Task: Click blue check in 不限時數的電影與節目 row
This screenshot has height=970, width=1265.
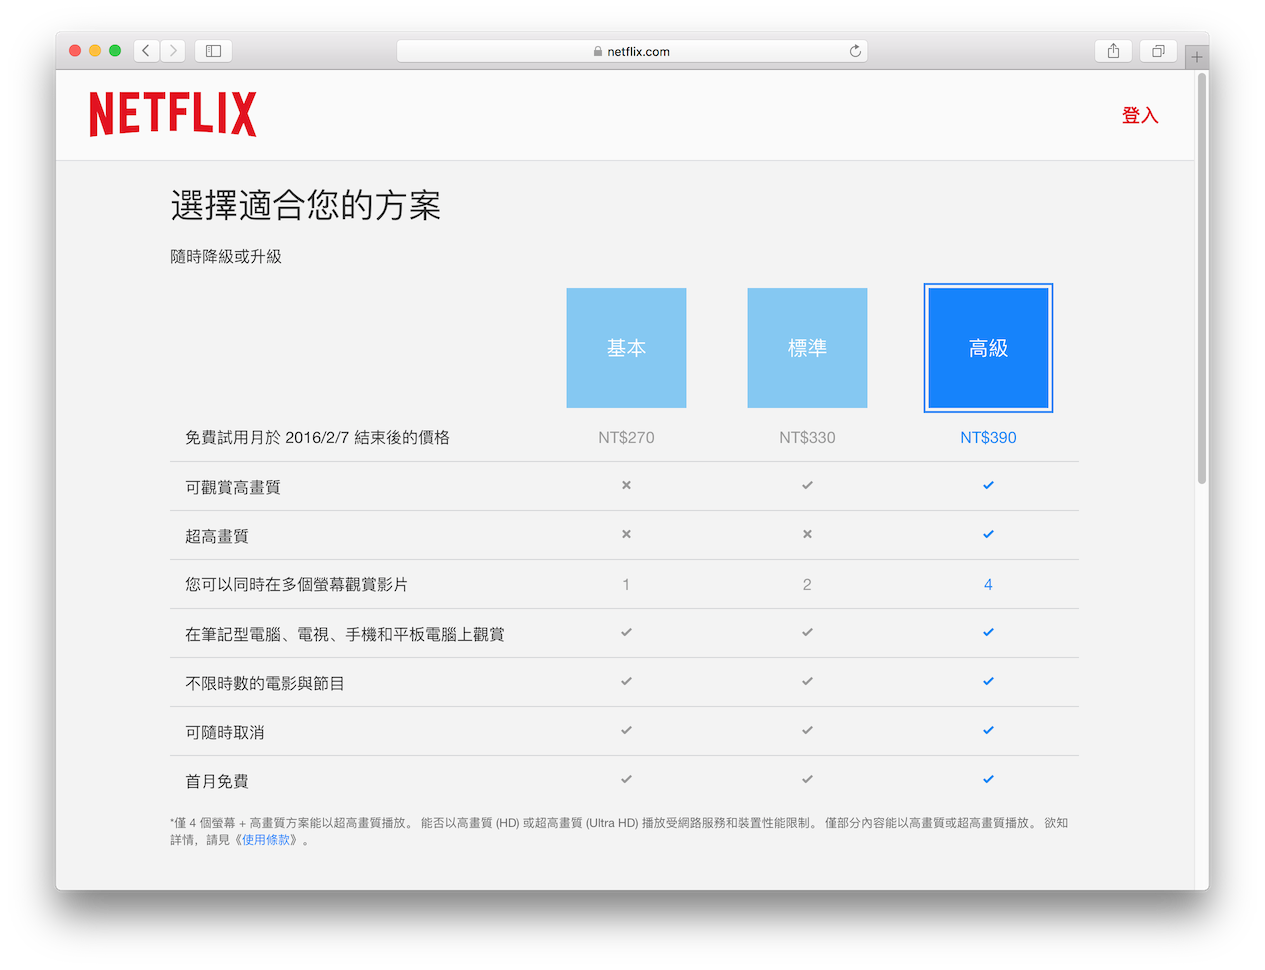Action: pos(988,681)
